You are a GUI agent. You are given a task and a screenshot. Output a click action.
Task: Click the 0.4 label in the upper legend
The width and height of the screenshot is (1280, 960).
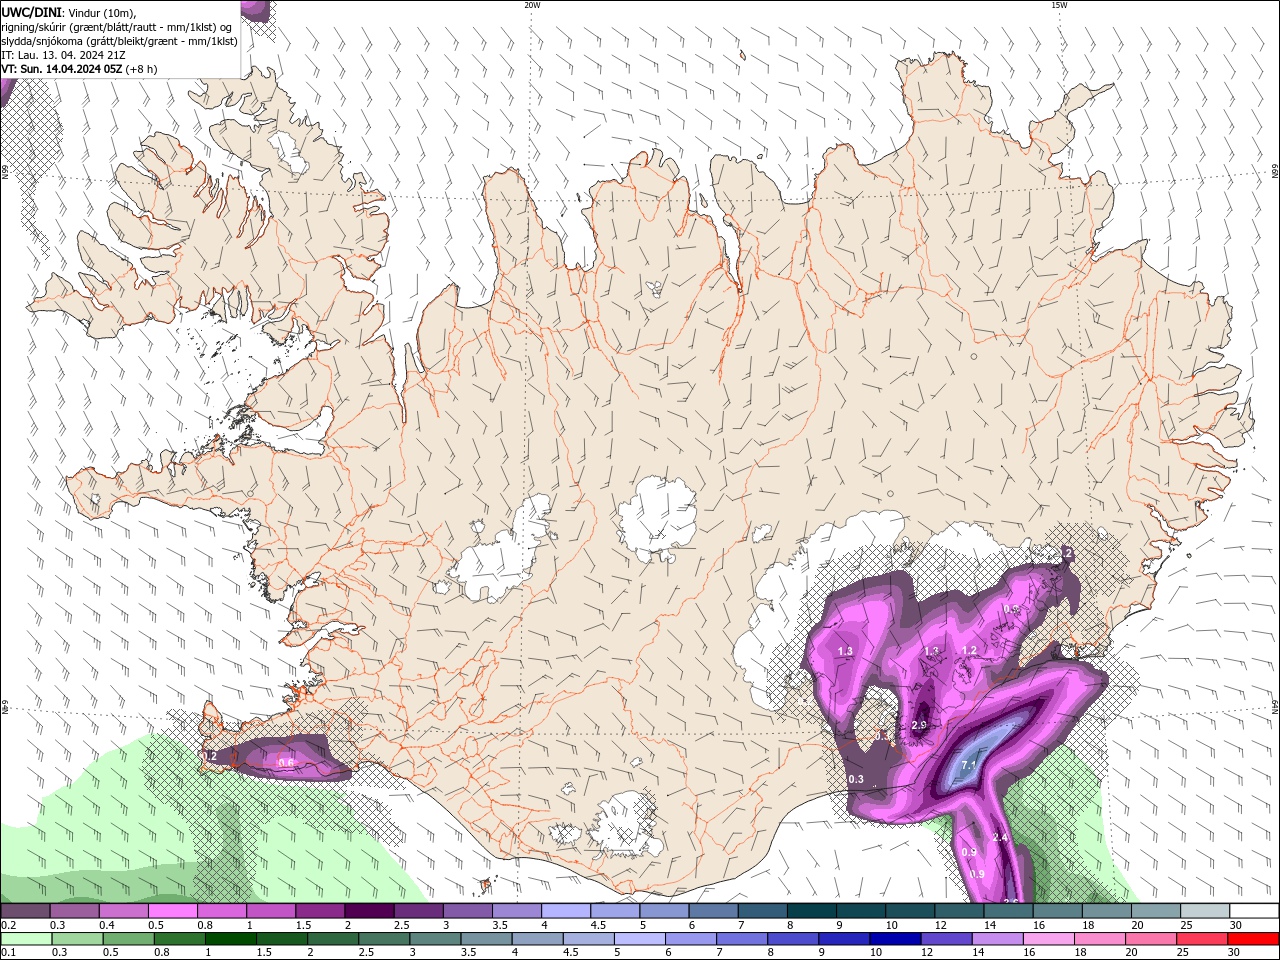(x=107, y=925)
